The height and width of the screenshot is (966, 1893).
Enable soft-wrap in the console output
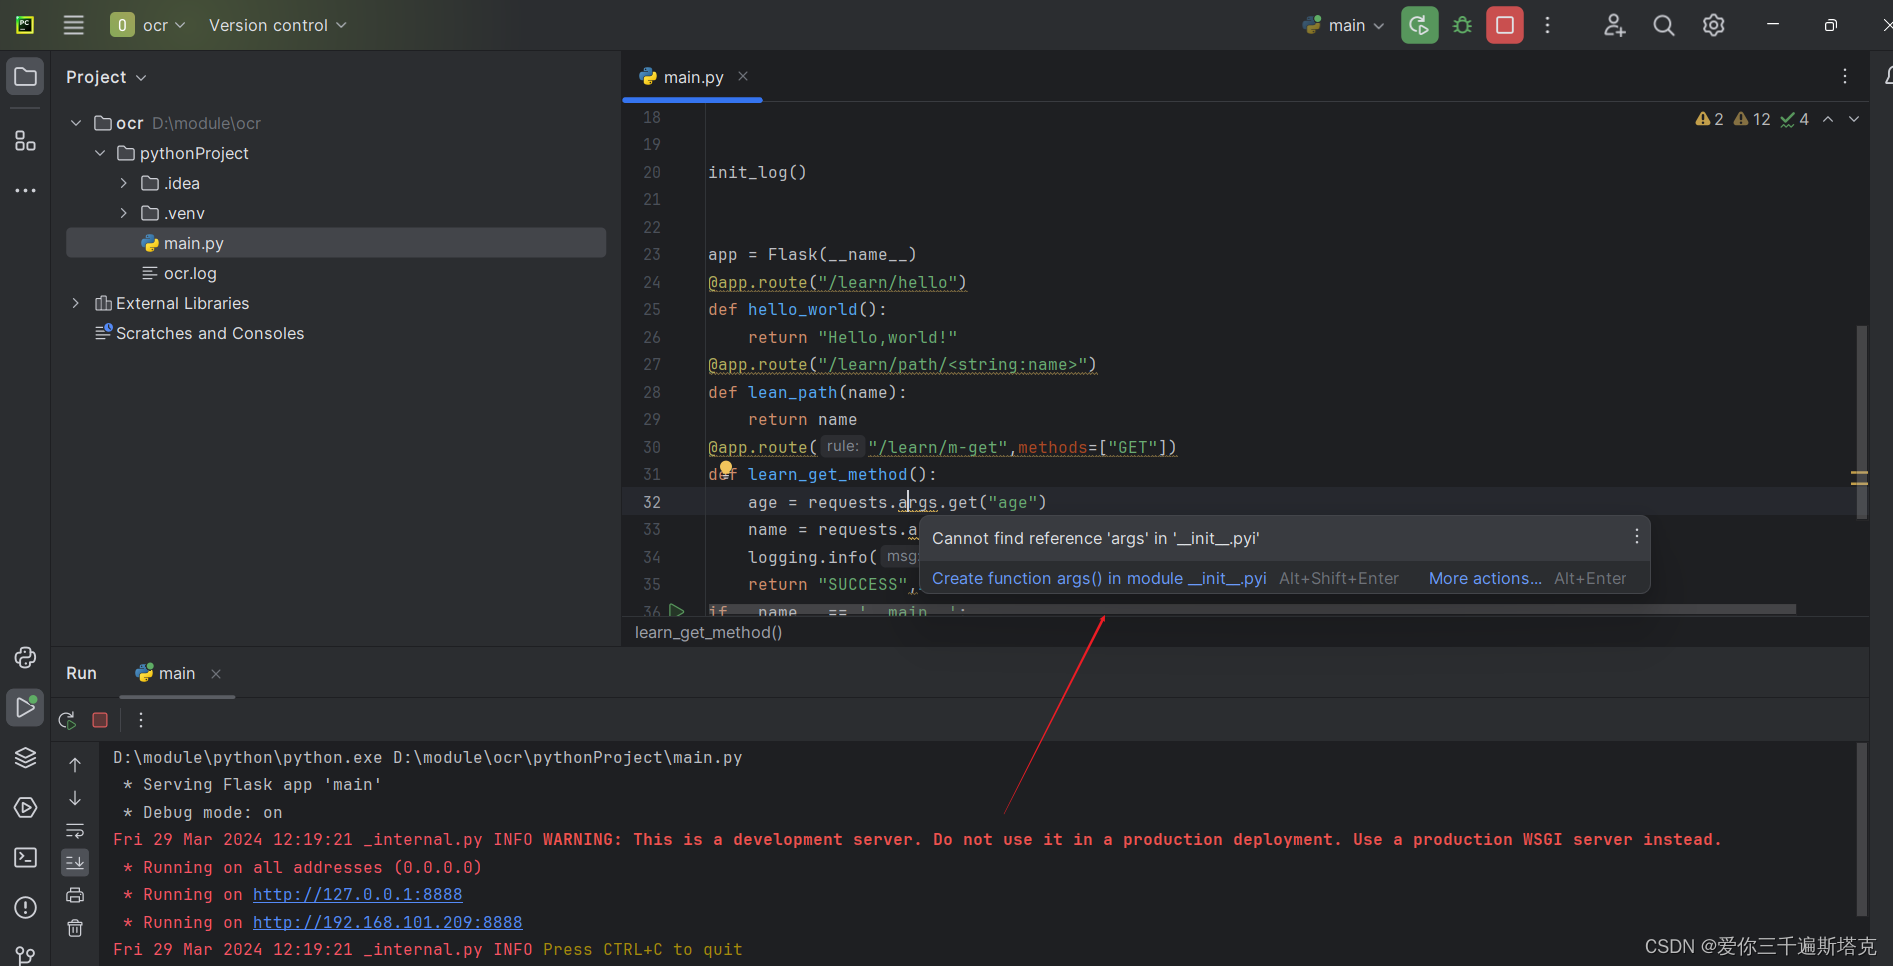75,830
